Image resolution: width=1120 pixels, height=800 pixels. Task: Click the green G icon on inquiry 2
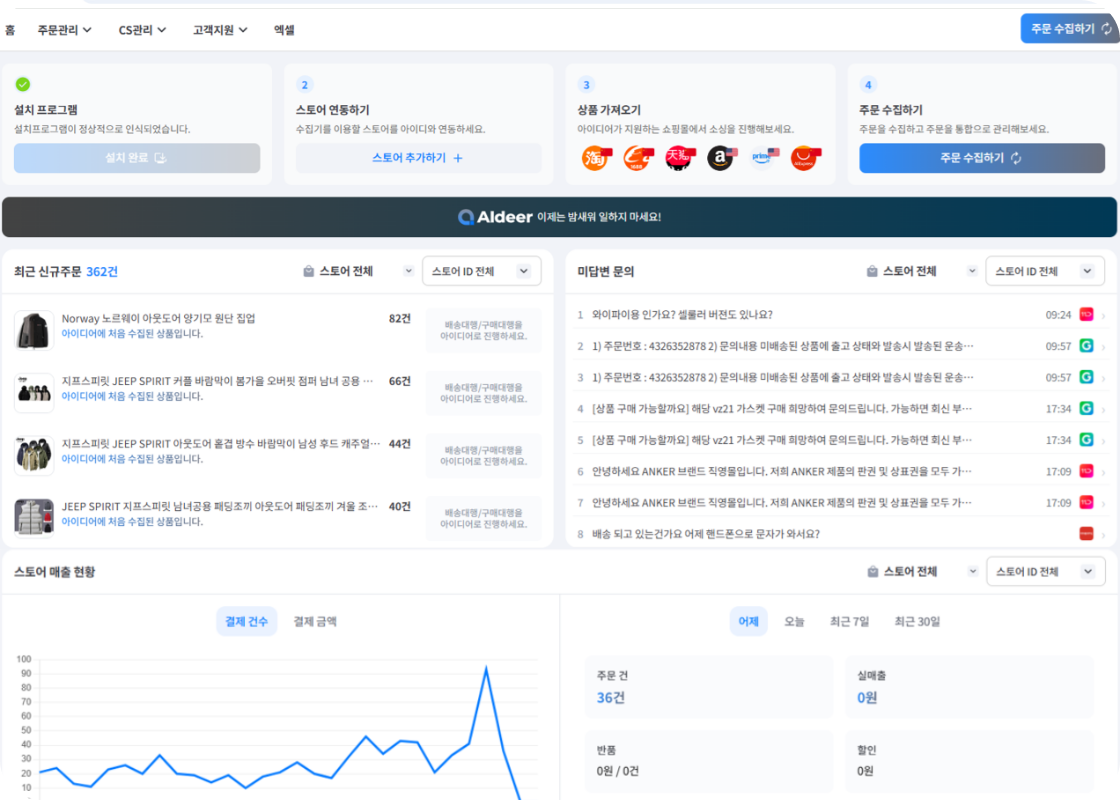click(1086, 346)
